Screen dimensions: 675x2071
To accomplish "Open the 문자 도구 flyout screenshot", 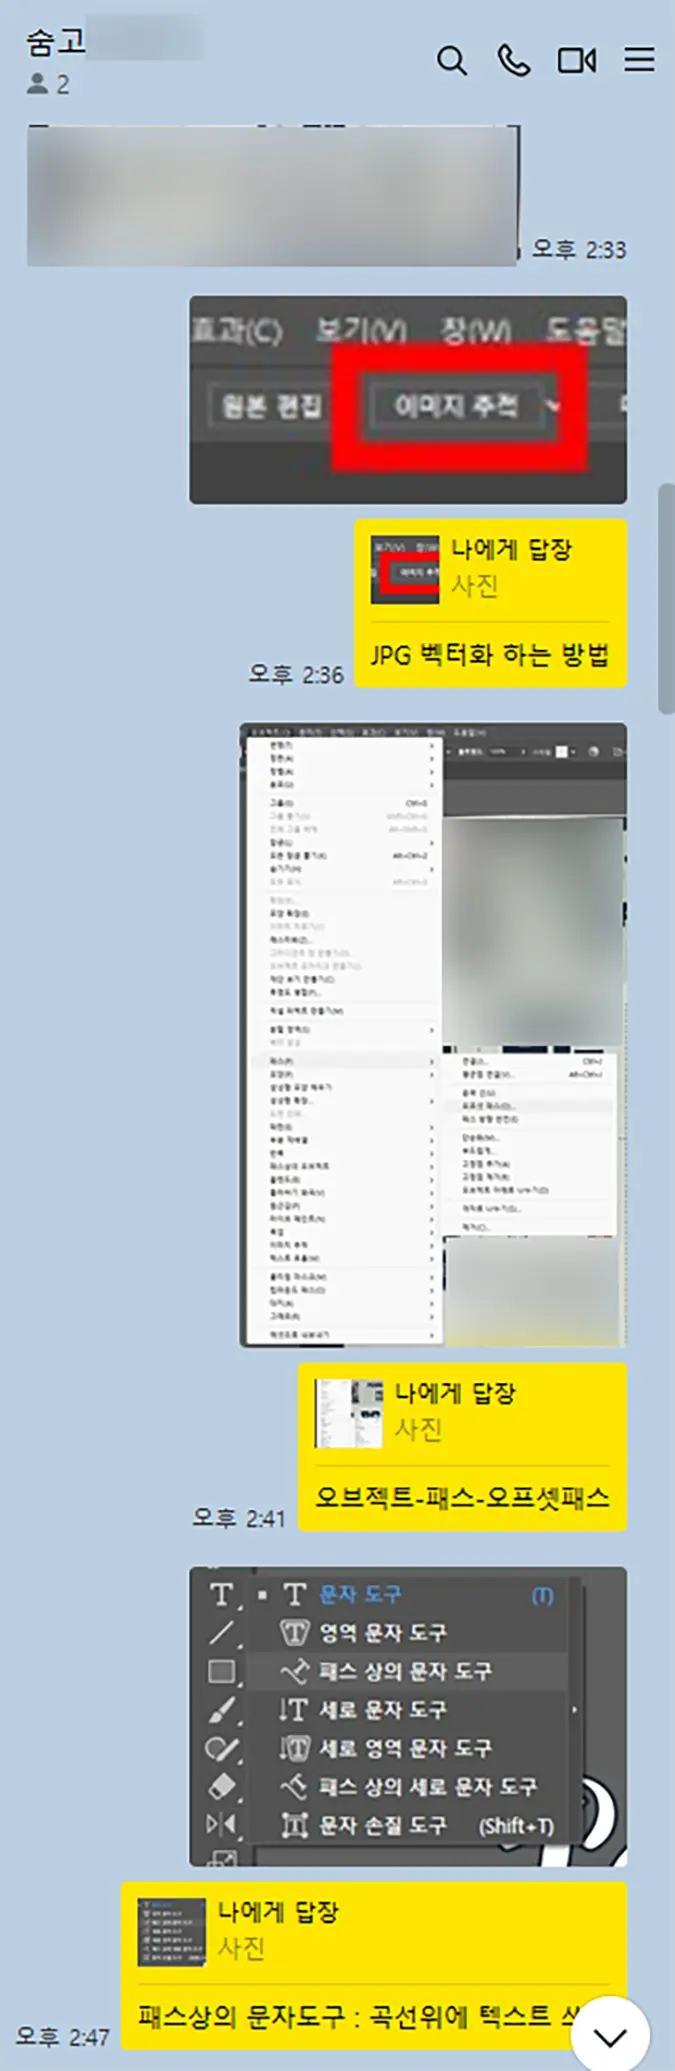I will (x=408, y=1716).
